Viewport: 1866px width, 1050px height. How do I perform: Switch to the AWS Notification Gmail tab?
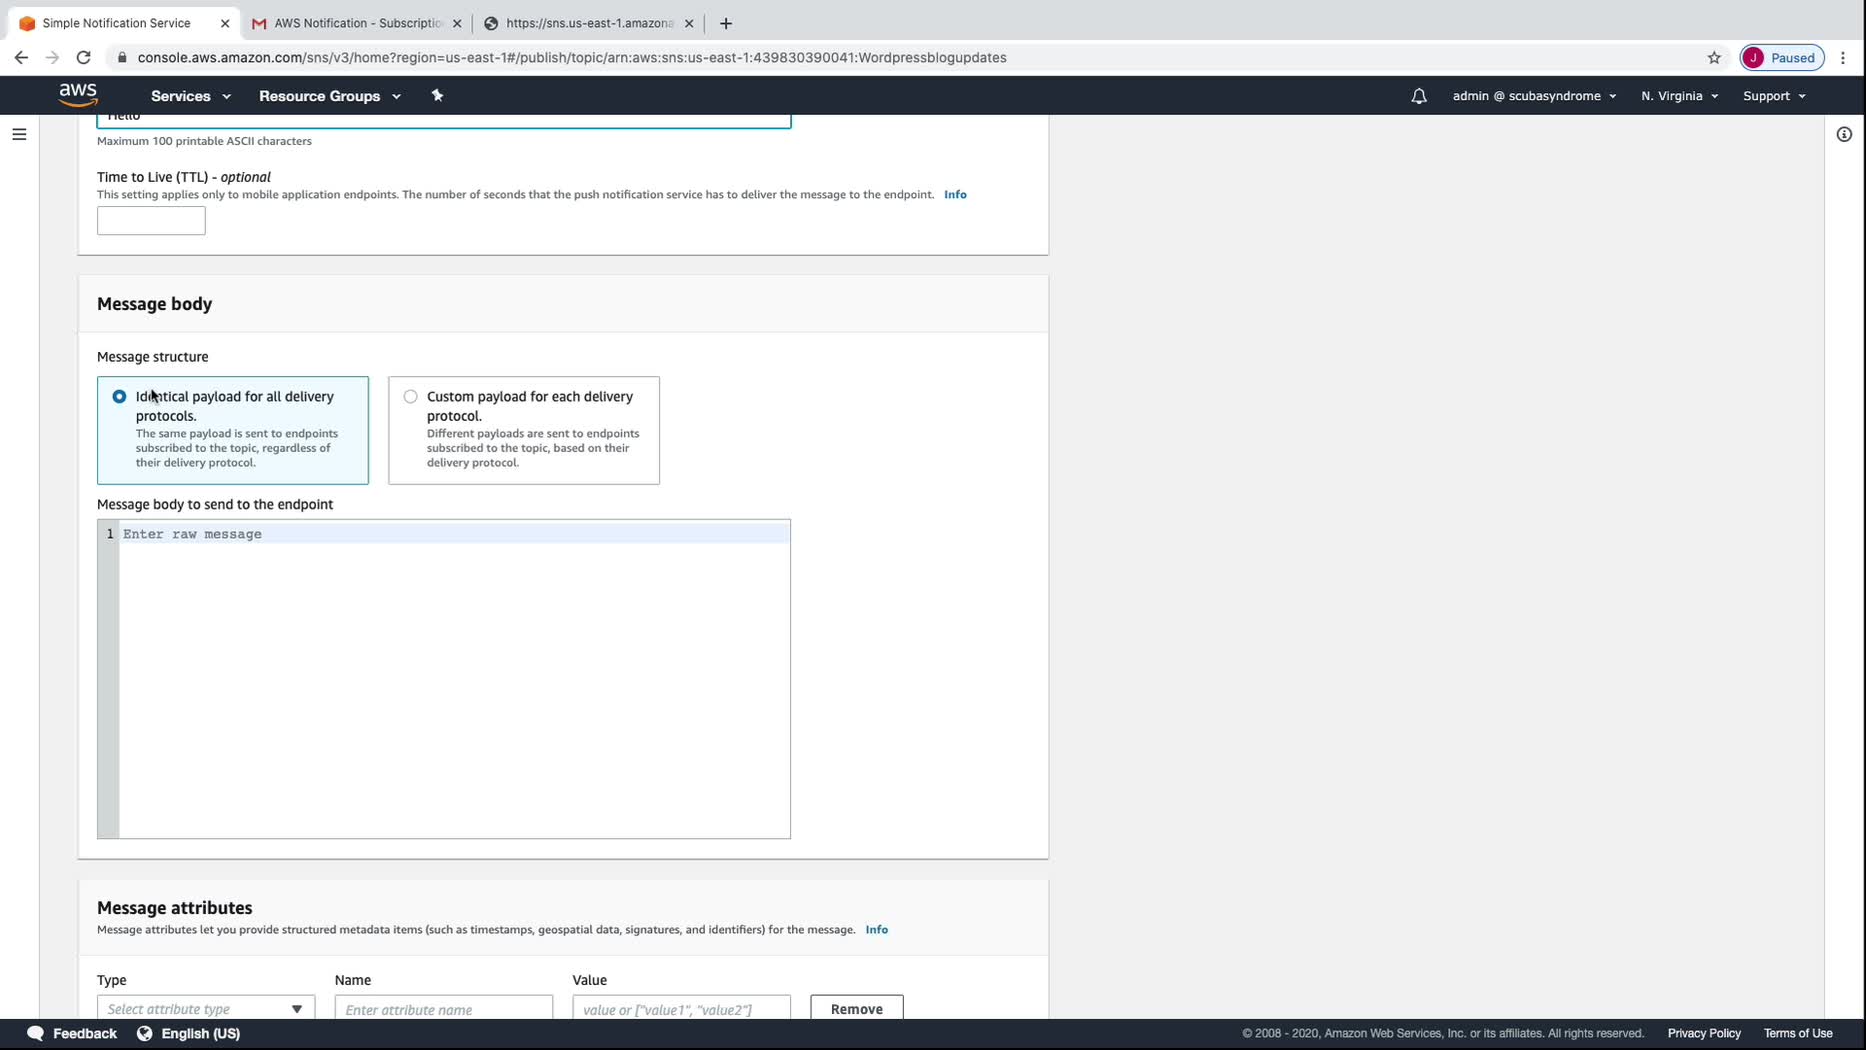[x=358, y=23]
